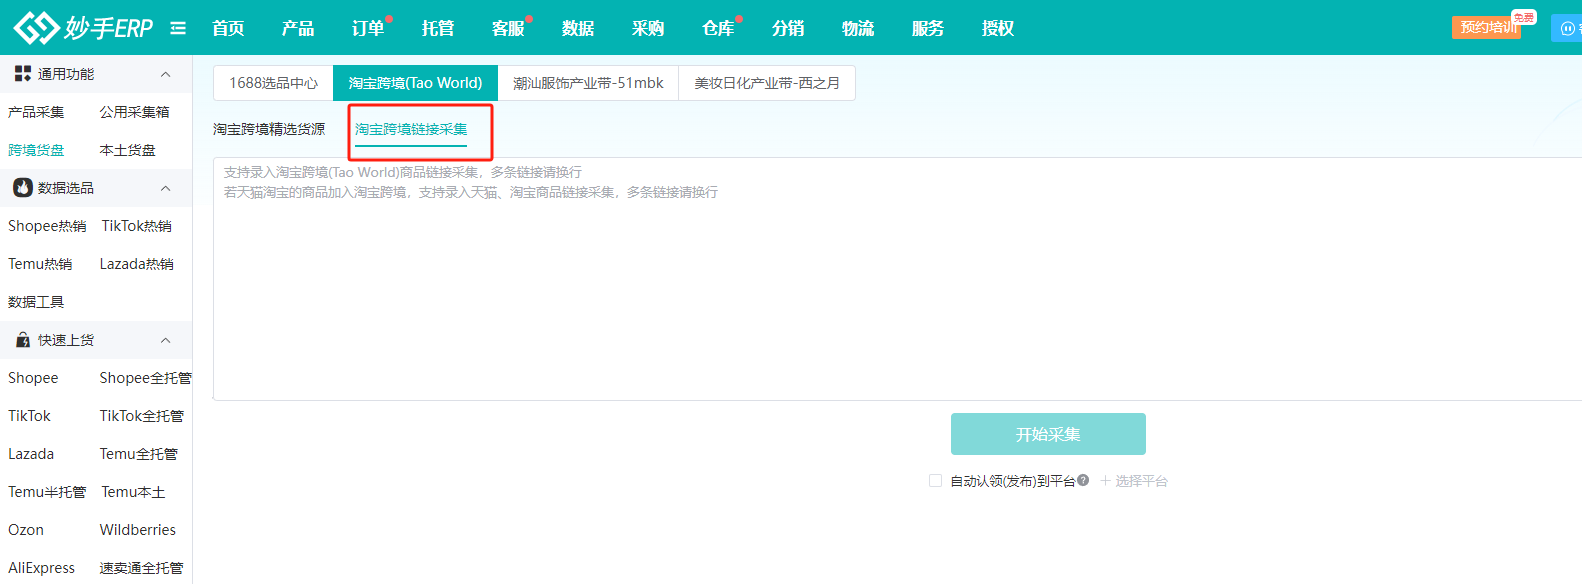Choose 速卖通全托管 in the sidebar
The width and height of the screenshot is (1582, 584).
(x=141, y=568)
